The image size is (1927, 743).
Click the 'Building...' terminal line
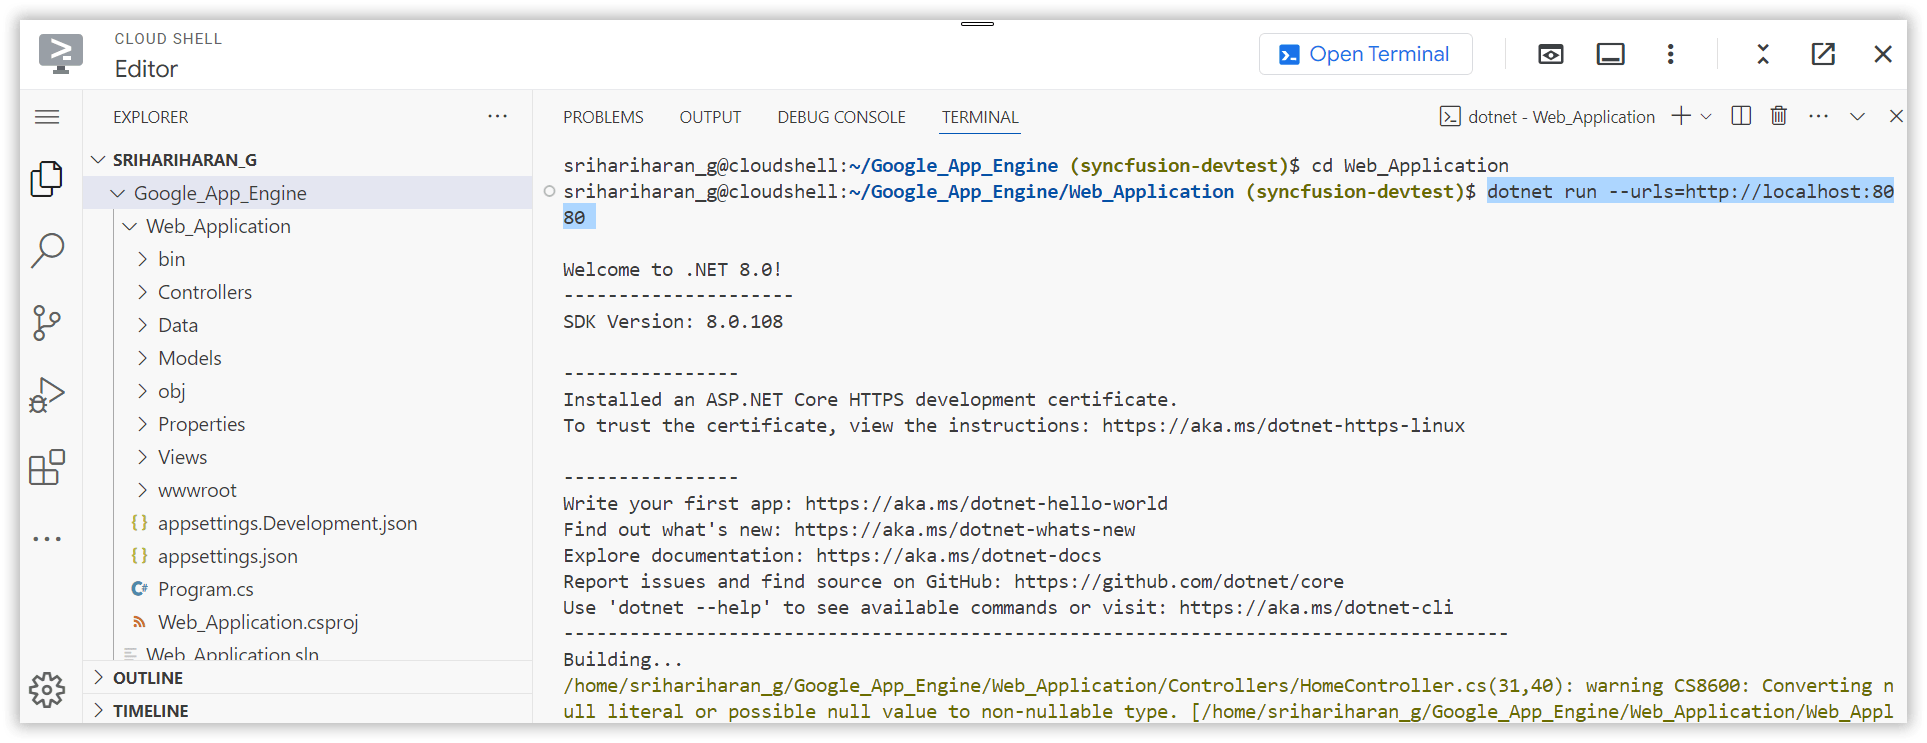[623, 660]
